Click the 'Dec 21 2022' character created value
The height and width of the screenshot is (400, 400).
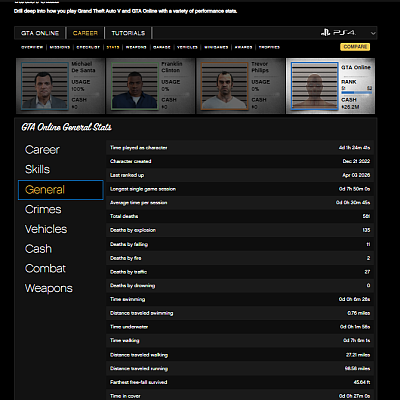[x=356, y=161]
